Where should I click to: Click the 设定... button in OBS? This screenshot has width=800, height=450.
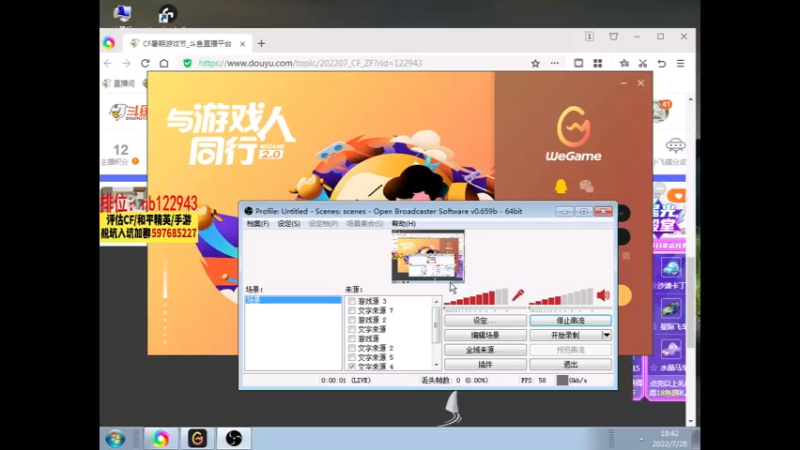coord(485,320)
